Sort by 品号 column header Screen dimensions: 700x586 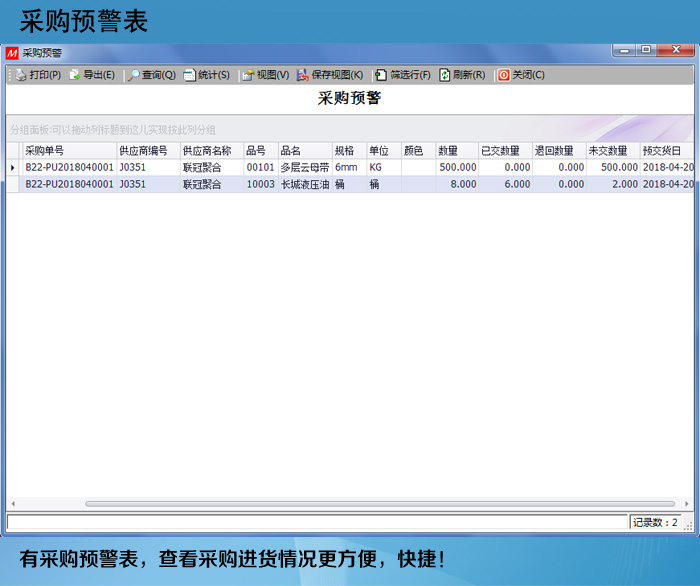click(x=261, y=151)
